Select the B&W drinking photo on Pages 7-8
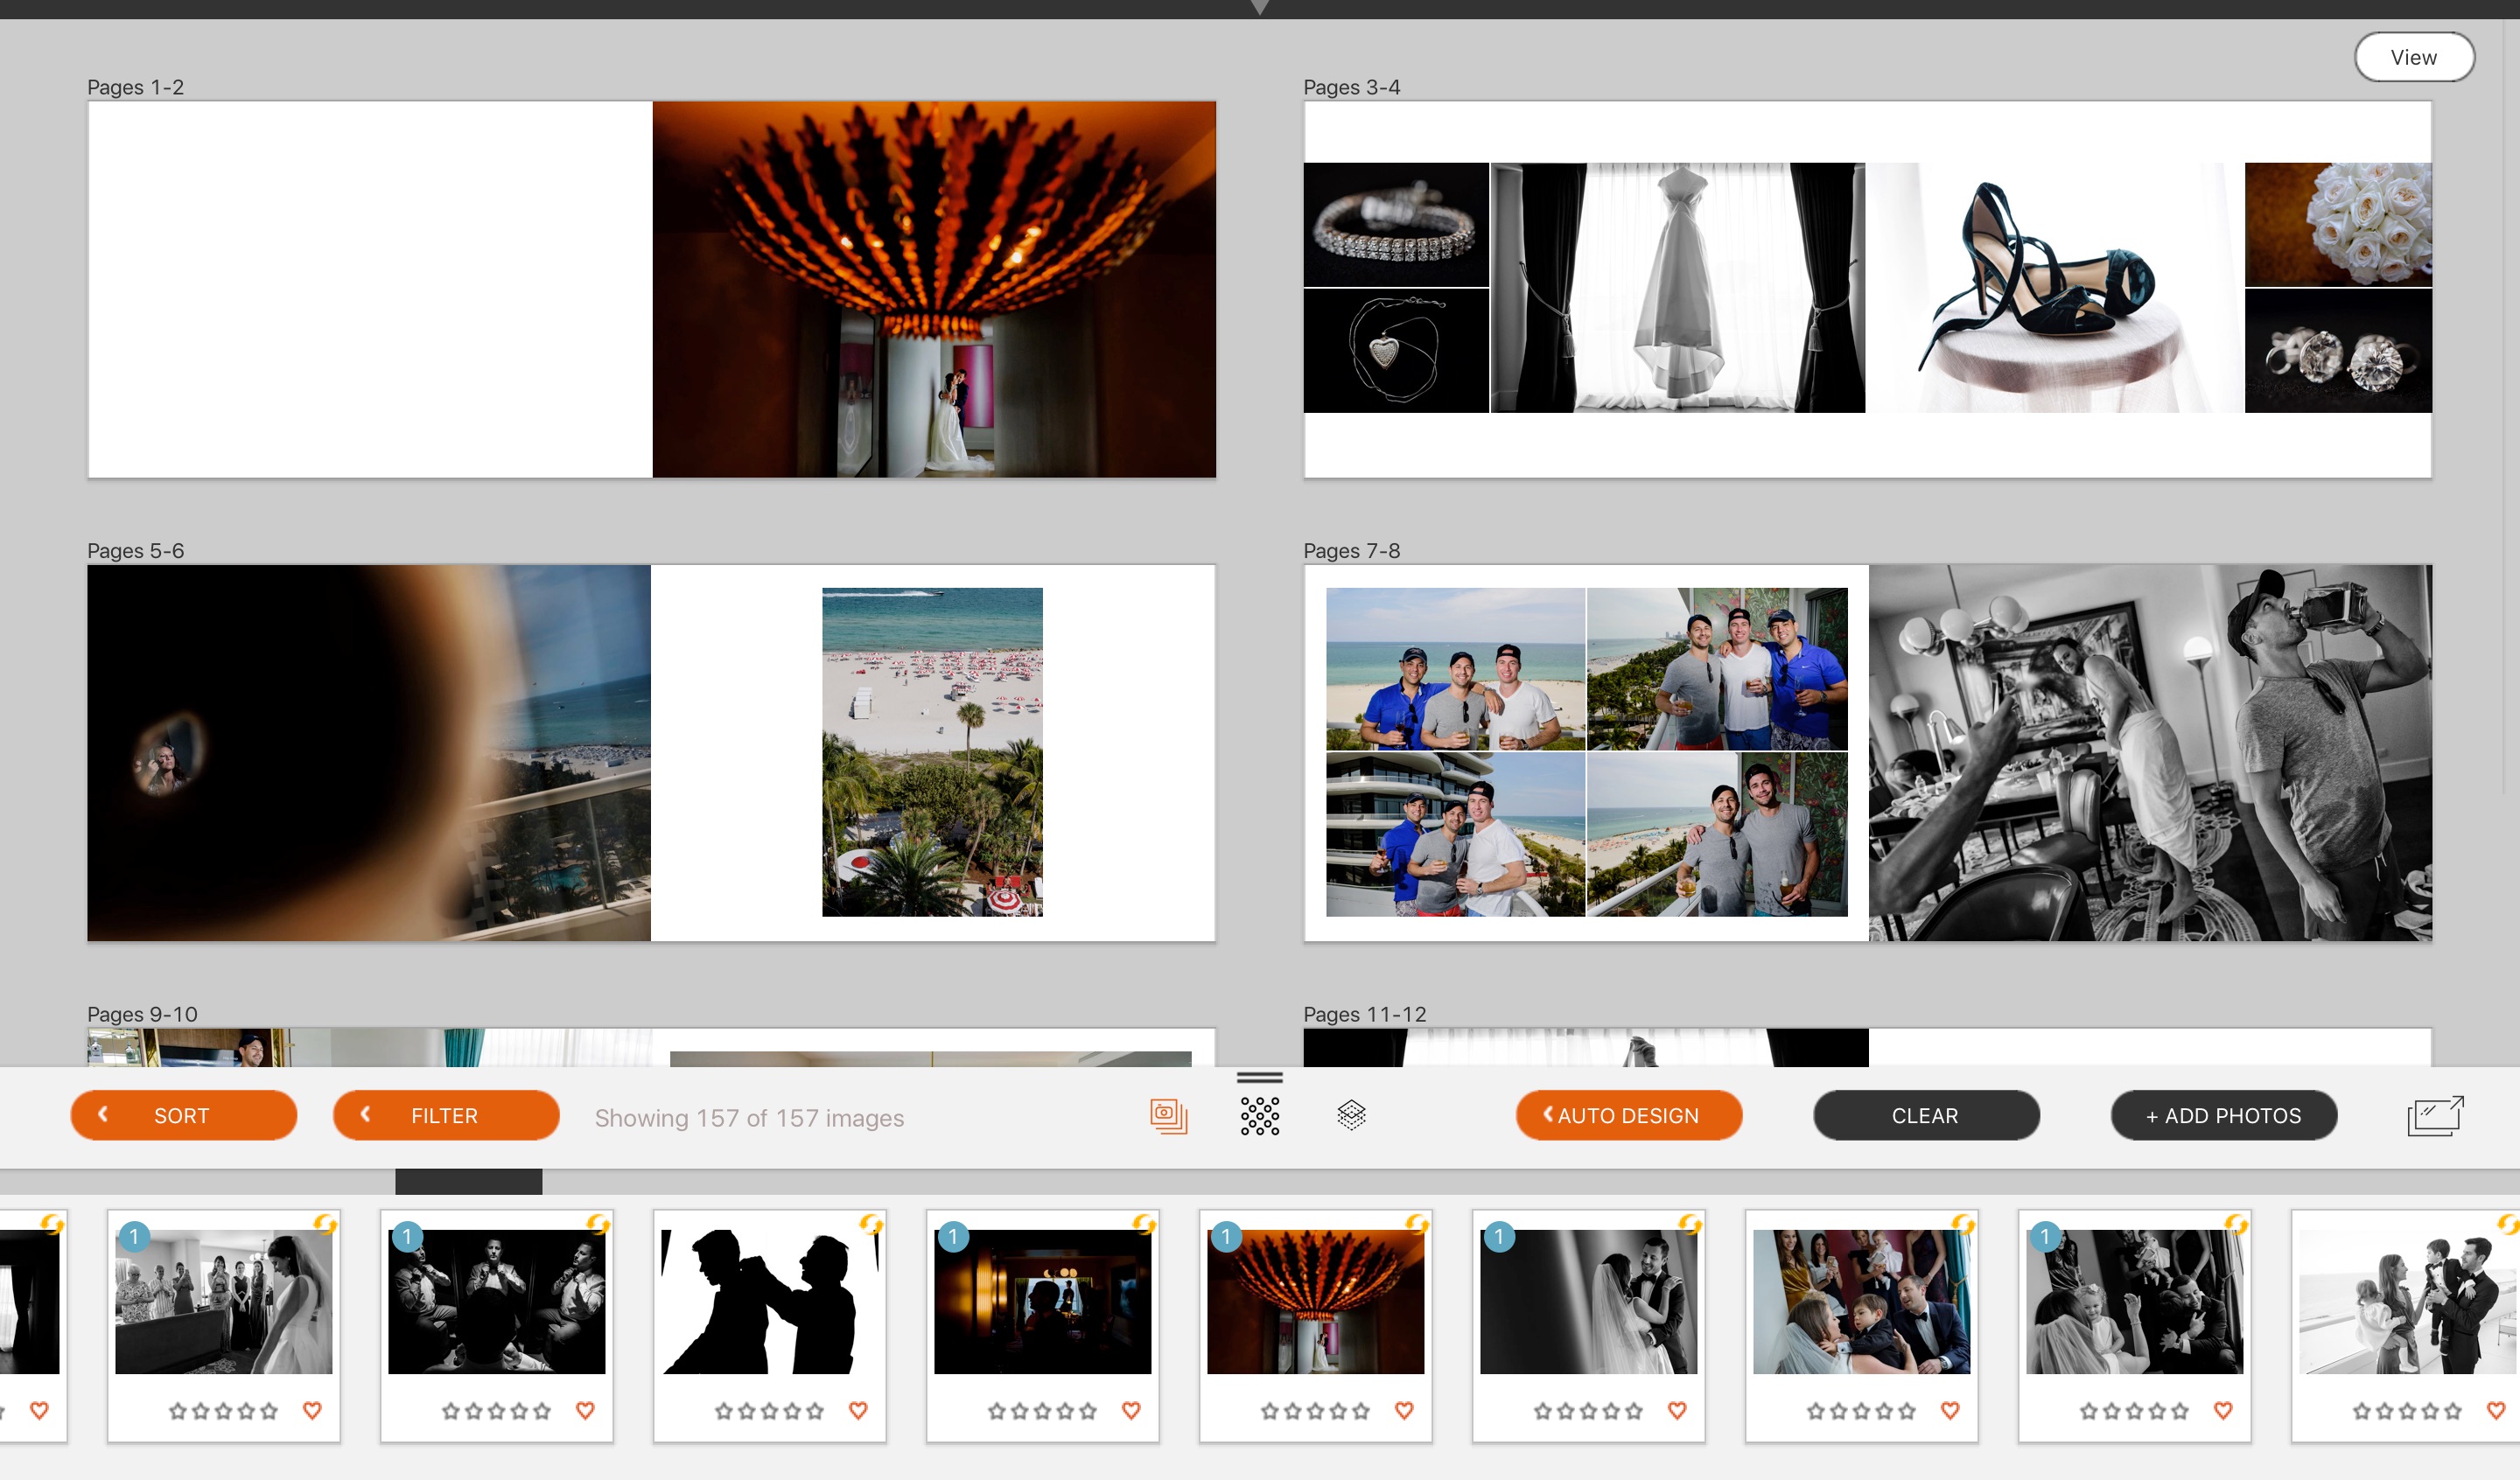 point(2150,753)
